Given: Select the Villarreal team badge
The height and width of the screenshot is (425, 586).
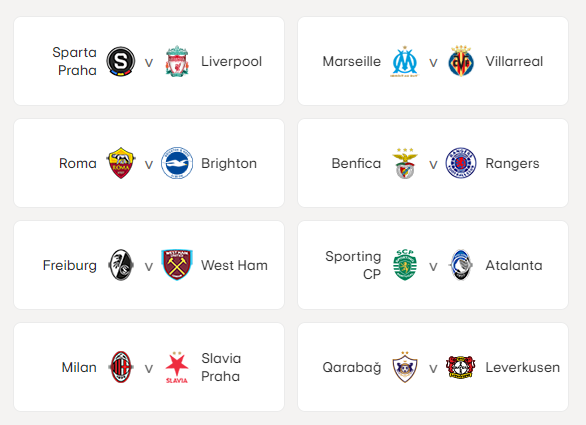Looking at the screenshot, I should (x=461, y=61).
